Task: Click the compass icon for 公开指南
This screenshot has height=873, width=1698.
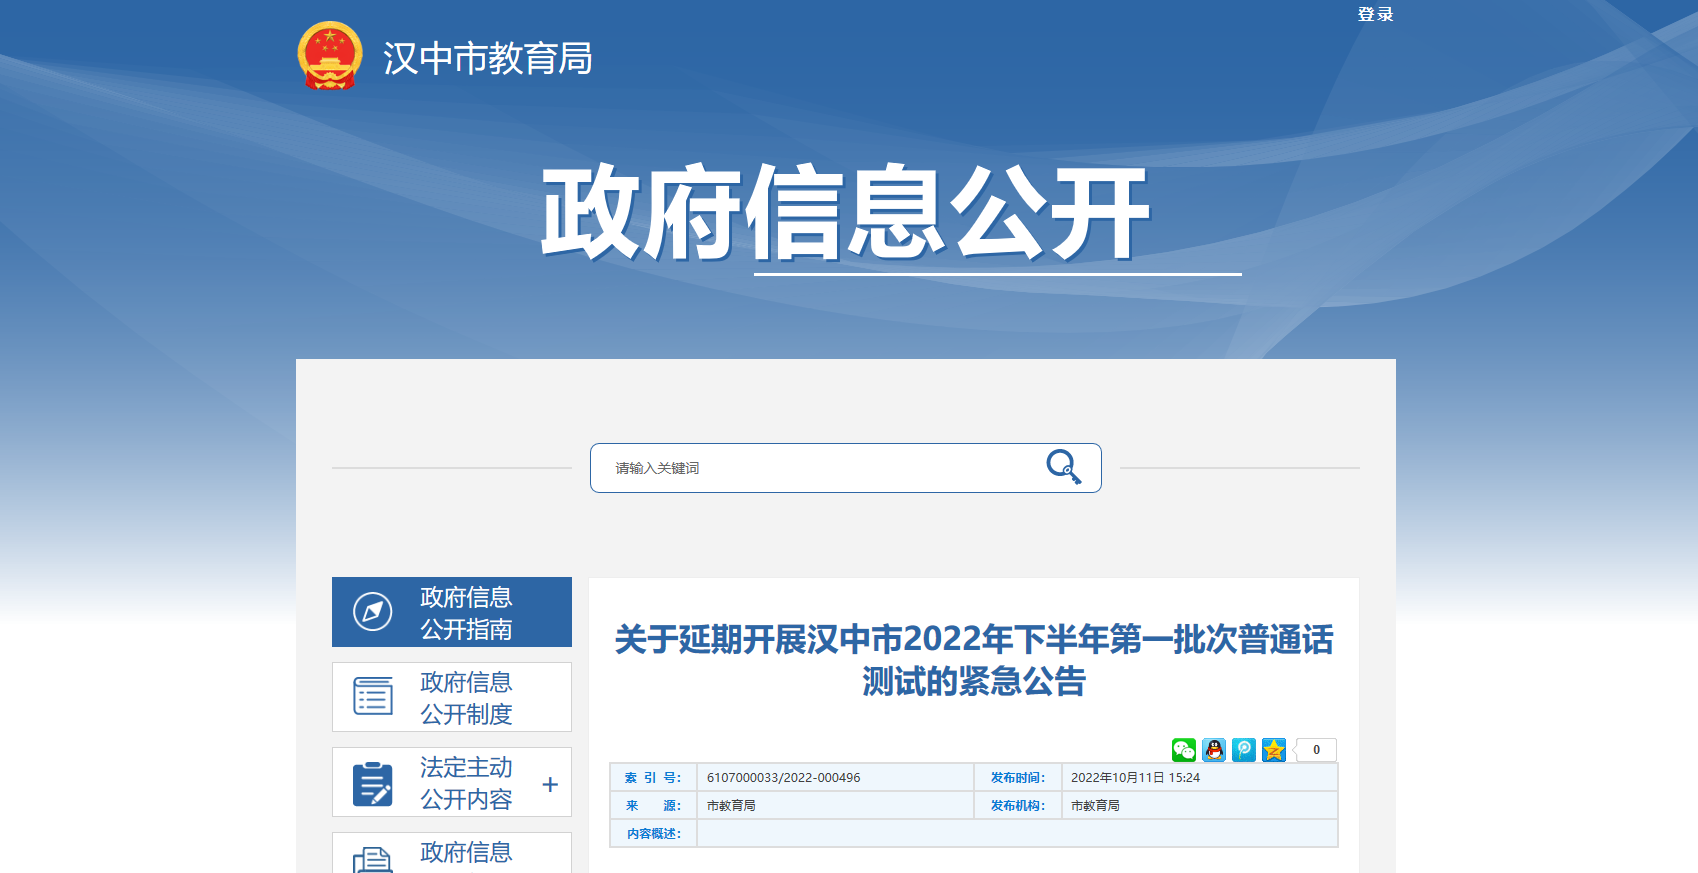Action: tap(373, 611)
